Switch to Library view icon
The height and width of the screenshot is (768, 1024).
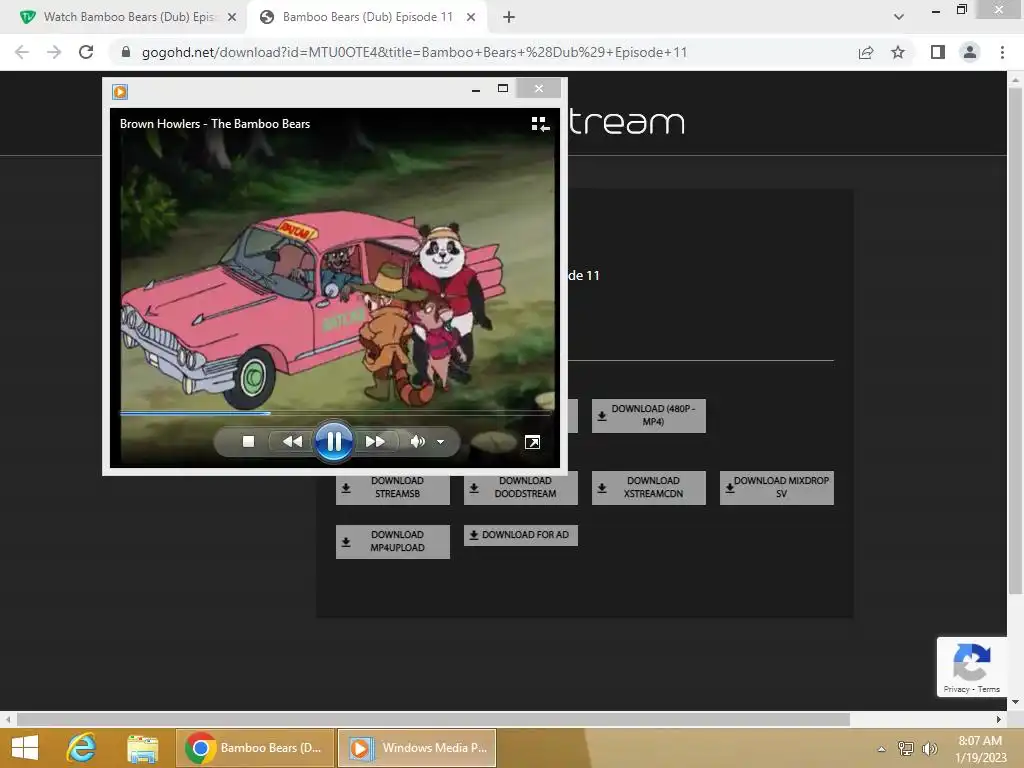coord(540,124)
